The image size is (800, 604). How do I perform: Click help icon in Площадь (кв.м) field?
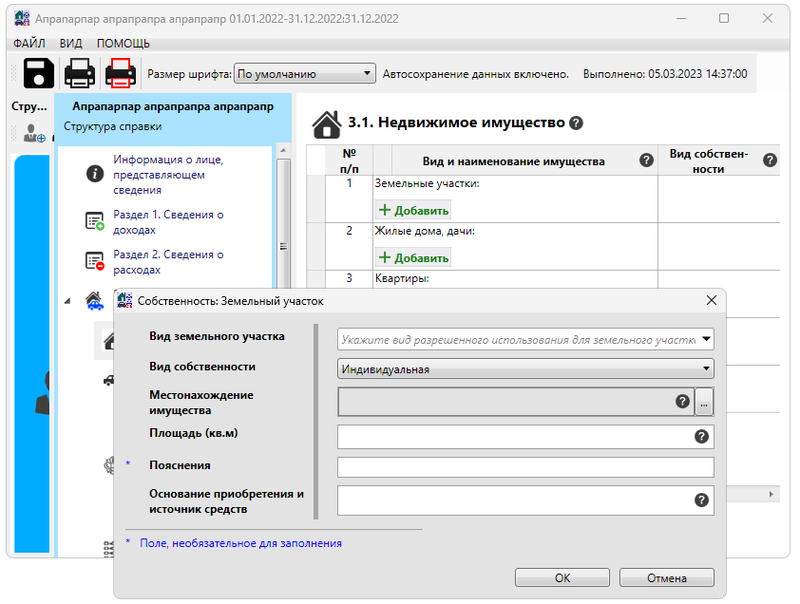[702, 436]
